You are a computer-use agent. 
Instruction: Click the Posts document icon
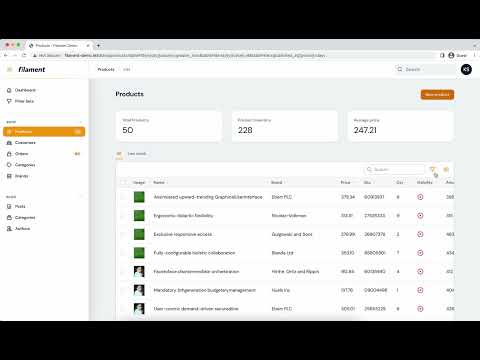click(9, 206)
